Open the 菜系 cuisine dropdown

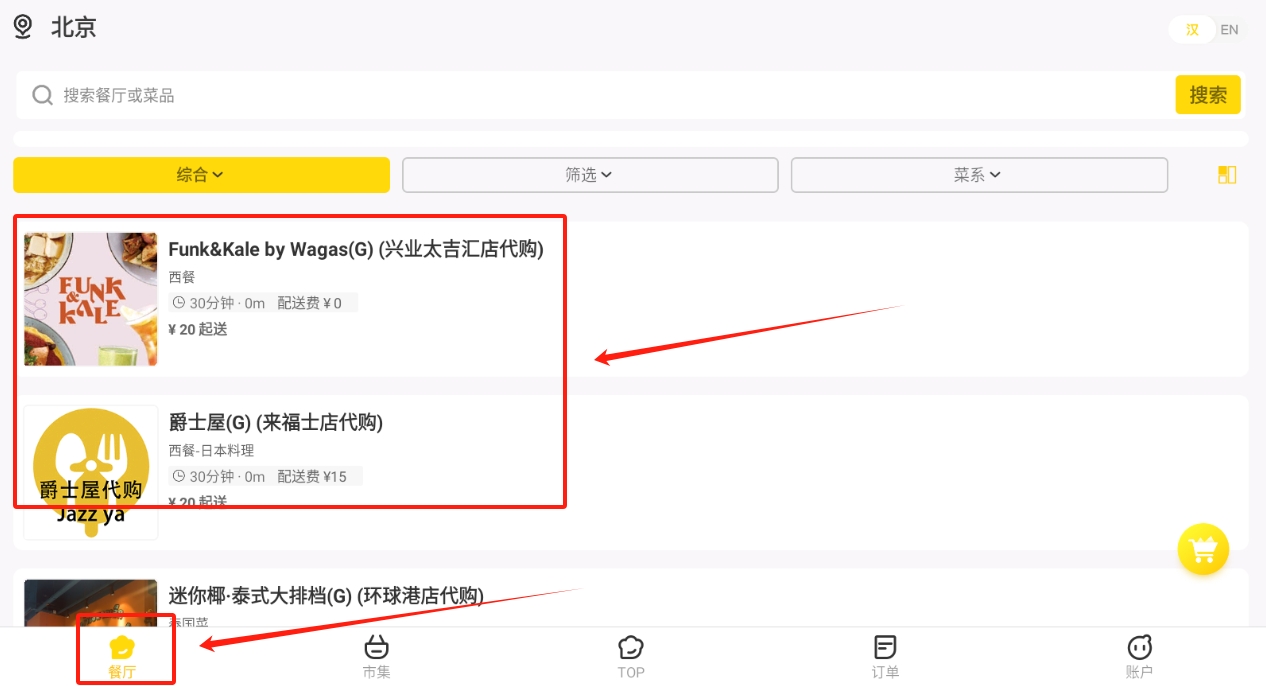[979, 175]
